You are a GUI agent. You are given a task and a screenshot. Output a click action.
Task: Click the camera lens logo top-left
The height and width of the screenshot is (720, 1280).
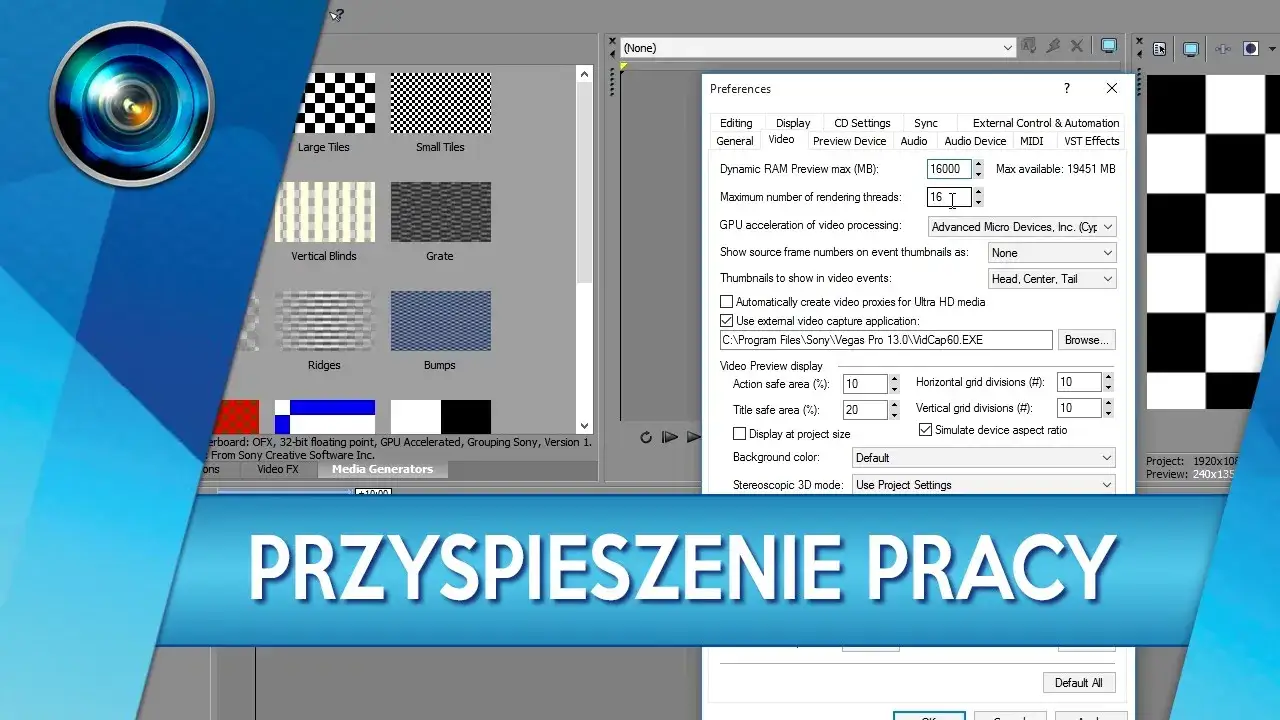pyautogui.click(x=130, y=104)
